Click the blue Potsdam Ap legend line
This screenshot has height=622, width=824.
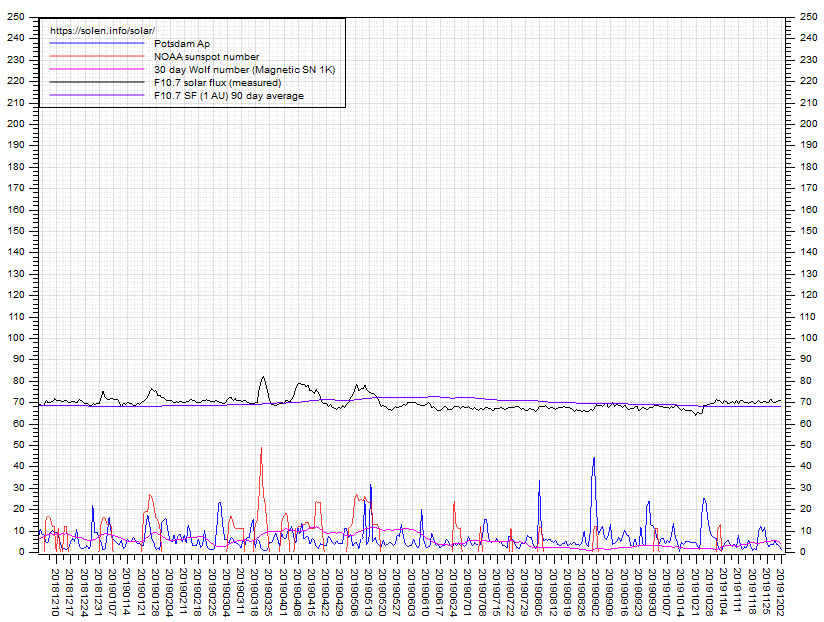97,44
